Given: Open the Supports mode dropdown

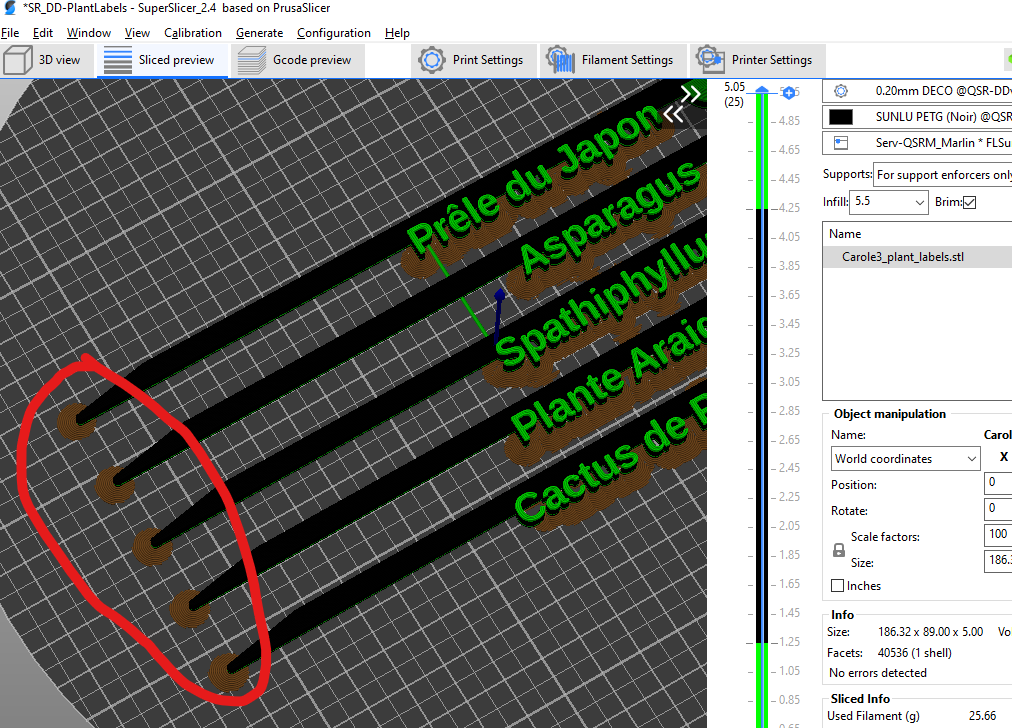Looking at the screenshot, I should pos(943,175).
